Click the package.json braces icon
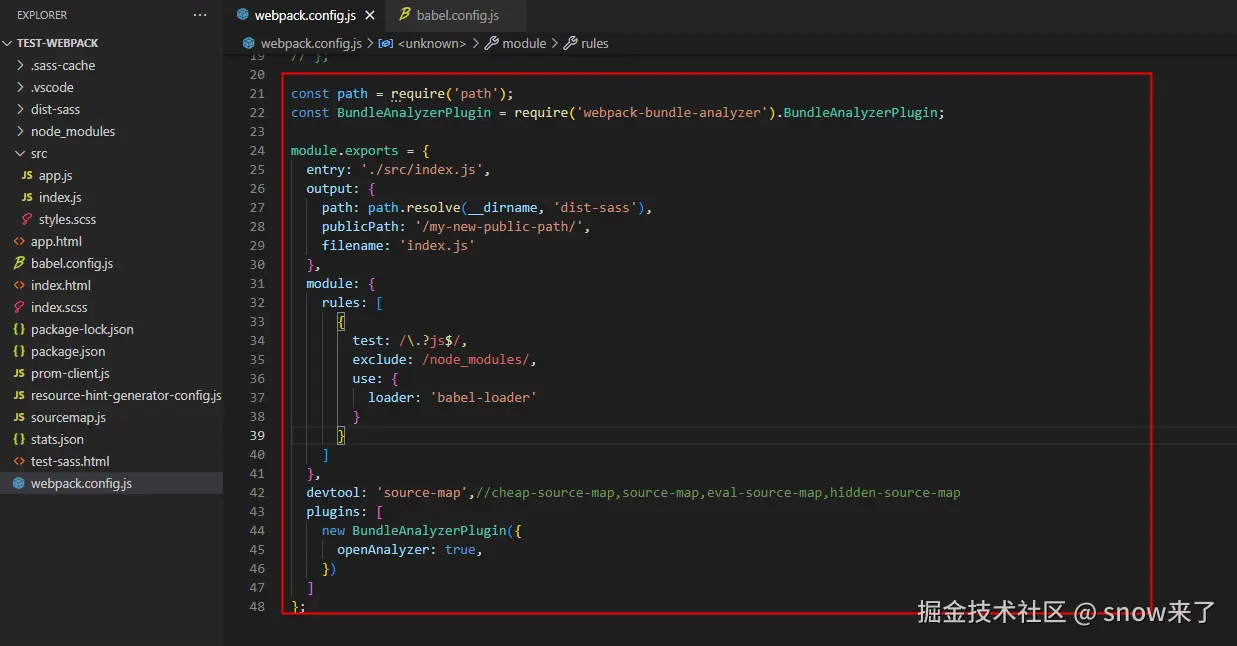This screenshot has height=646, width=1237. [x=20, y=351]
